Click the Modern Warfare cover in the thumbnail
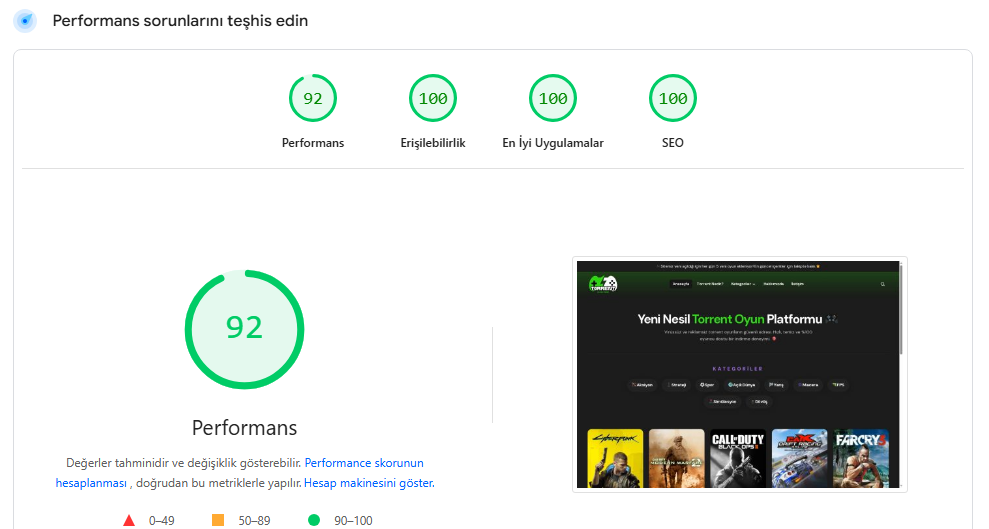Viewport: 989px width, 529px height. [x=676, y=458]
